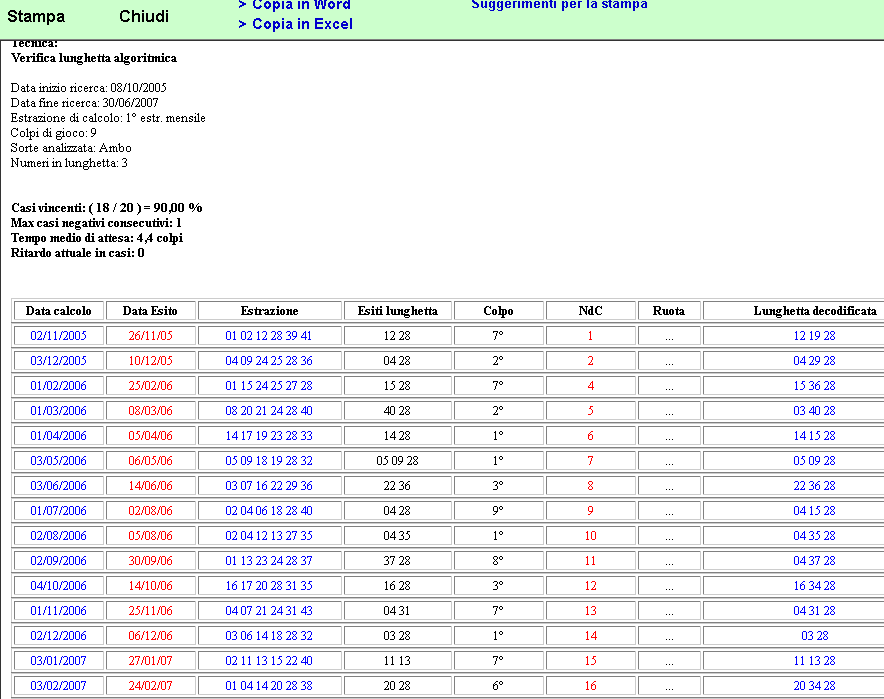Screen dimensions: 884x699
Task: Click calculation date 04/10/2006
Action: [59, 586]
